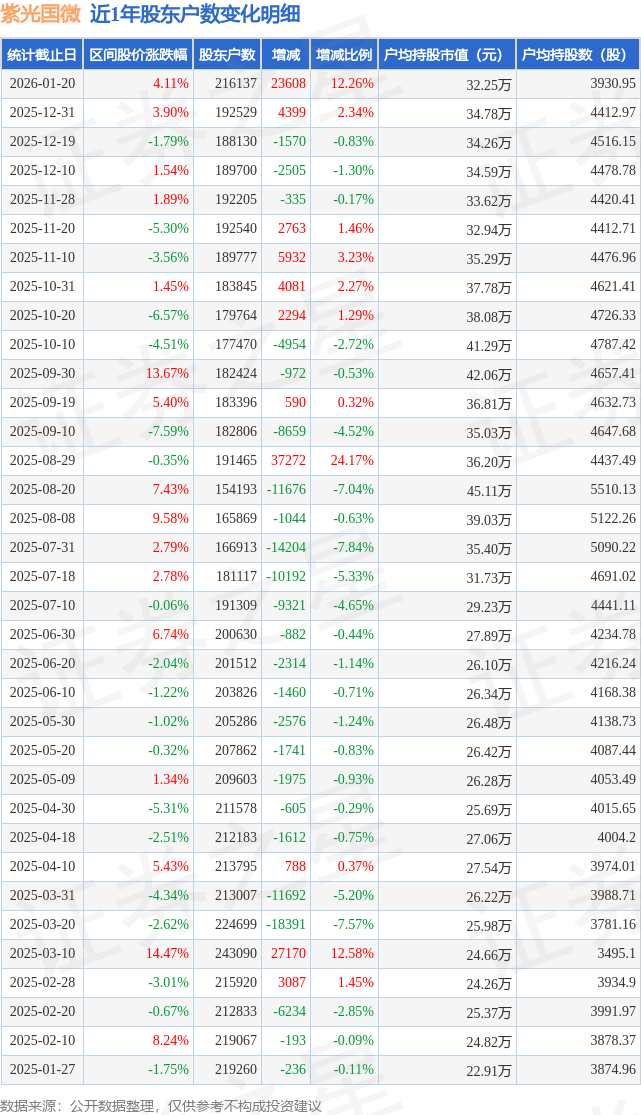This screenshot has height=1115, width=641.
Task: Select the 统计截止日 column header
Action: pos(42,55)
